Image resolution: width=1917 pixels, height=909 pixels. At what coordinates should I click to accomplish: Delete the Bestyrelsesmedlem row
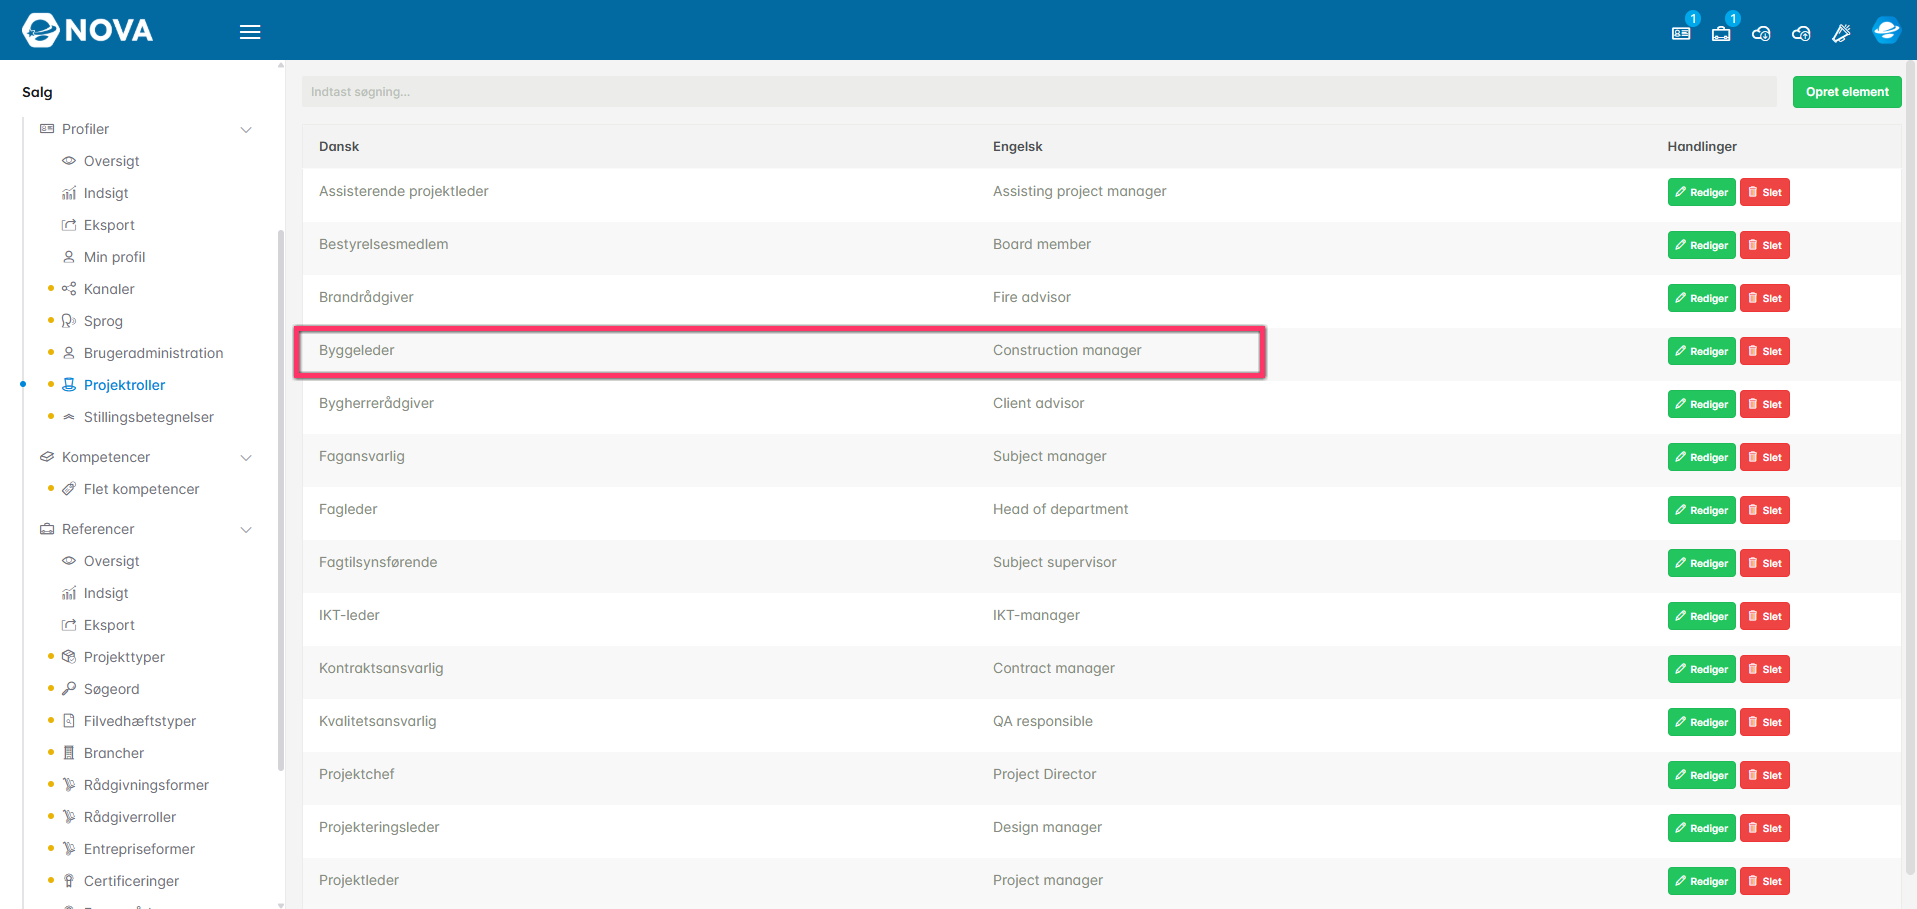1765,245
